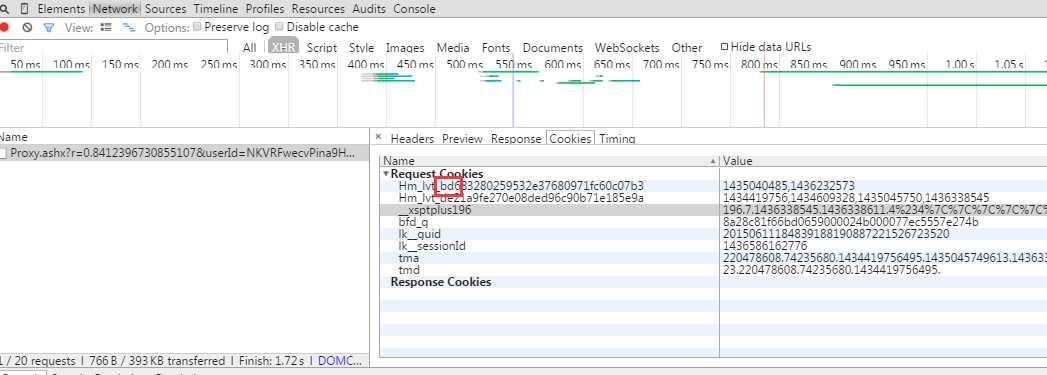Toggle the mobile device mode icon
1047x375 pixels.
click(24, 9)
